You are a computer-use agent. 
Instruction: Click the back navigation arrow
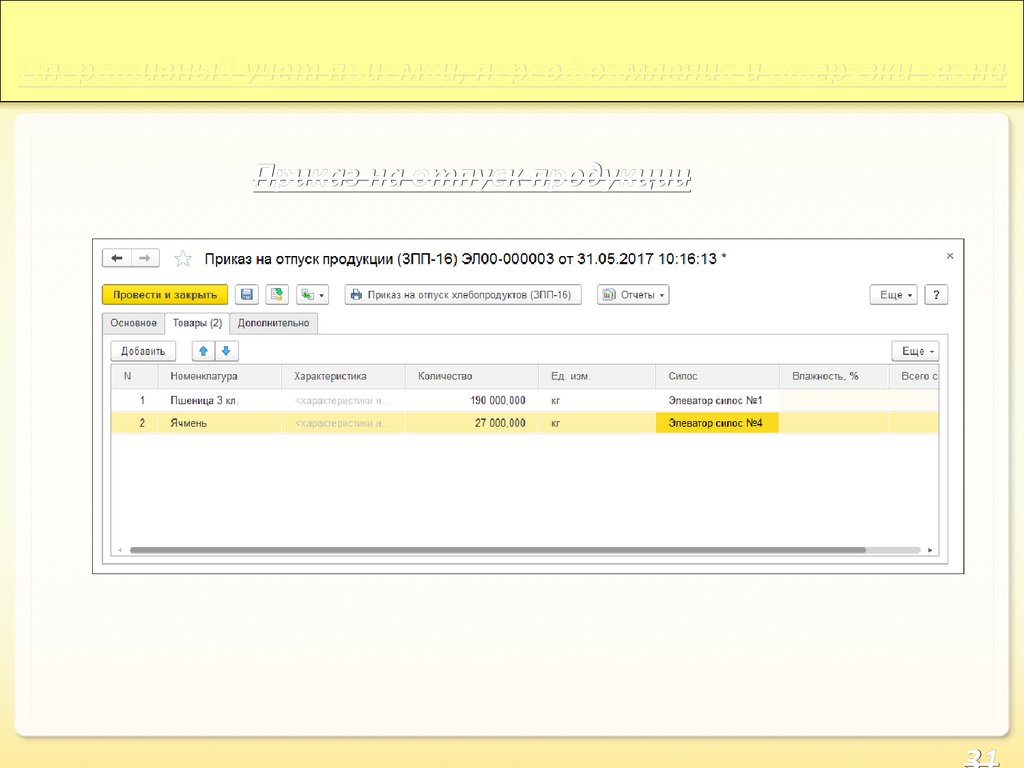click(x=117, y=258)
